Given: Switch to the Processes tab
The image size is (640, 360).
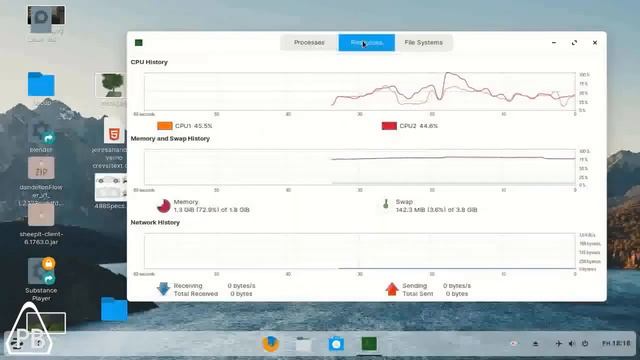Looking at the screenshot, I should point(309,42).
